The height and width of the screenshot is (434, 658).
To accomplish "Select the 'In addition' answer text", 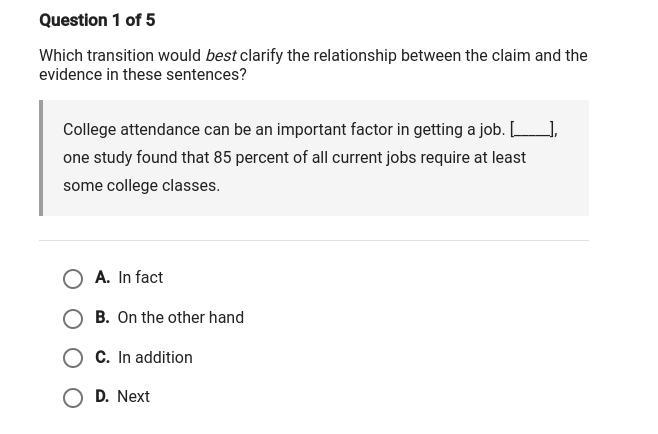I will click(x=155, y=358).
